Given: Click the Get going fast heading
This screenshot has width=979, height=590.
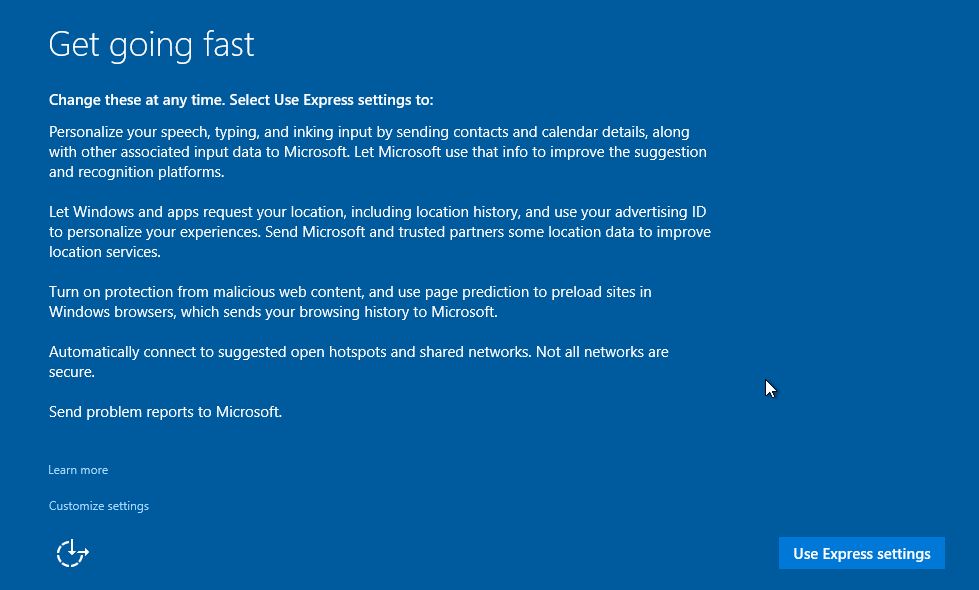Looking at the screenshot, I should click(152, 45).
